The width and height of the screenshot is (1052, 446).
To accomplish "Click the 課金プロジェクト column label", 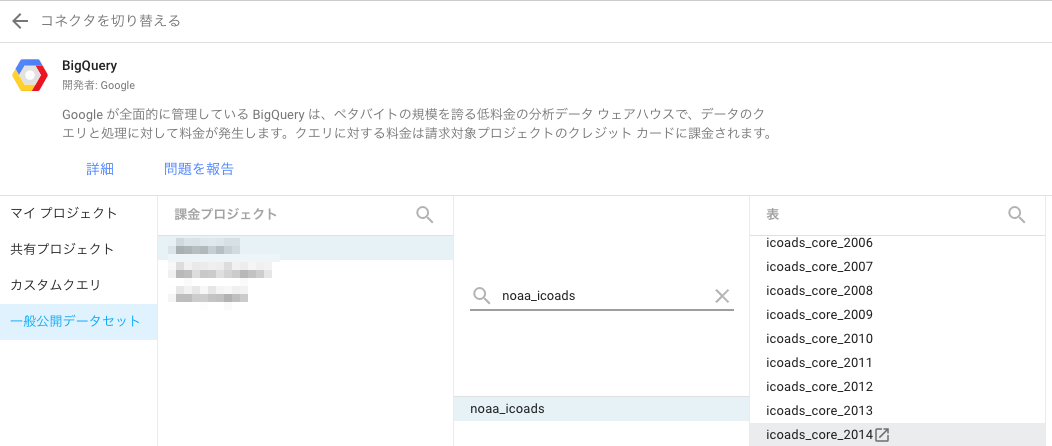I will point(225,215).
